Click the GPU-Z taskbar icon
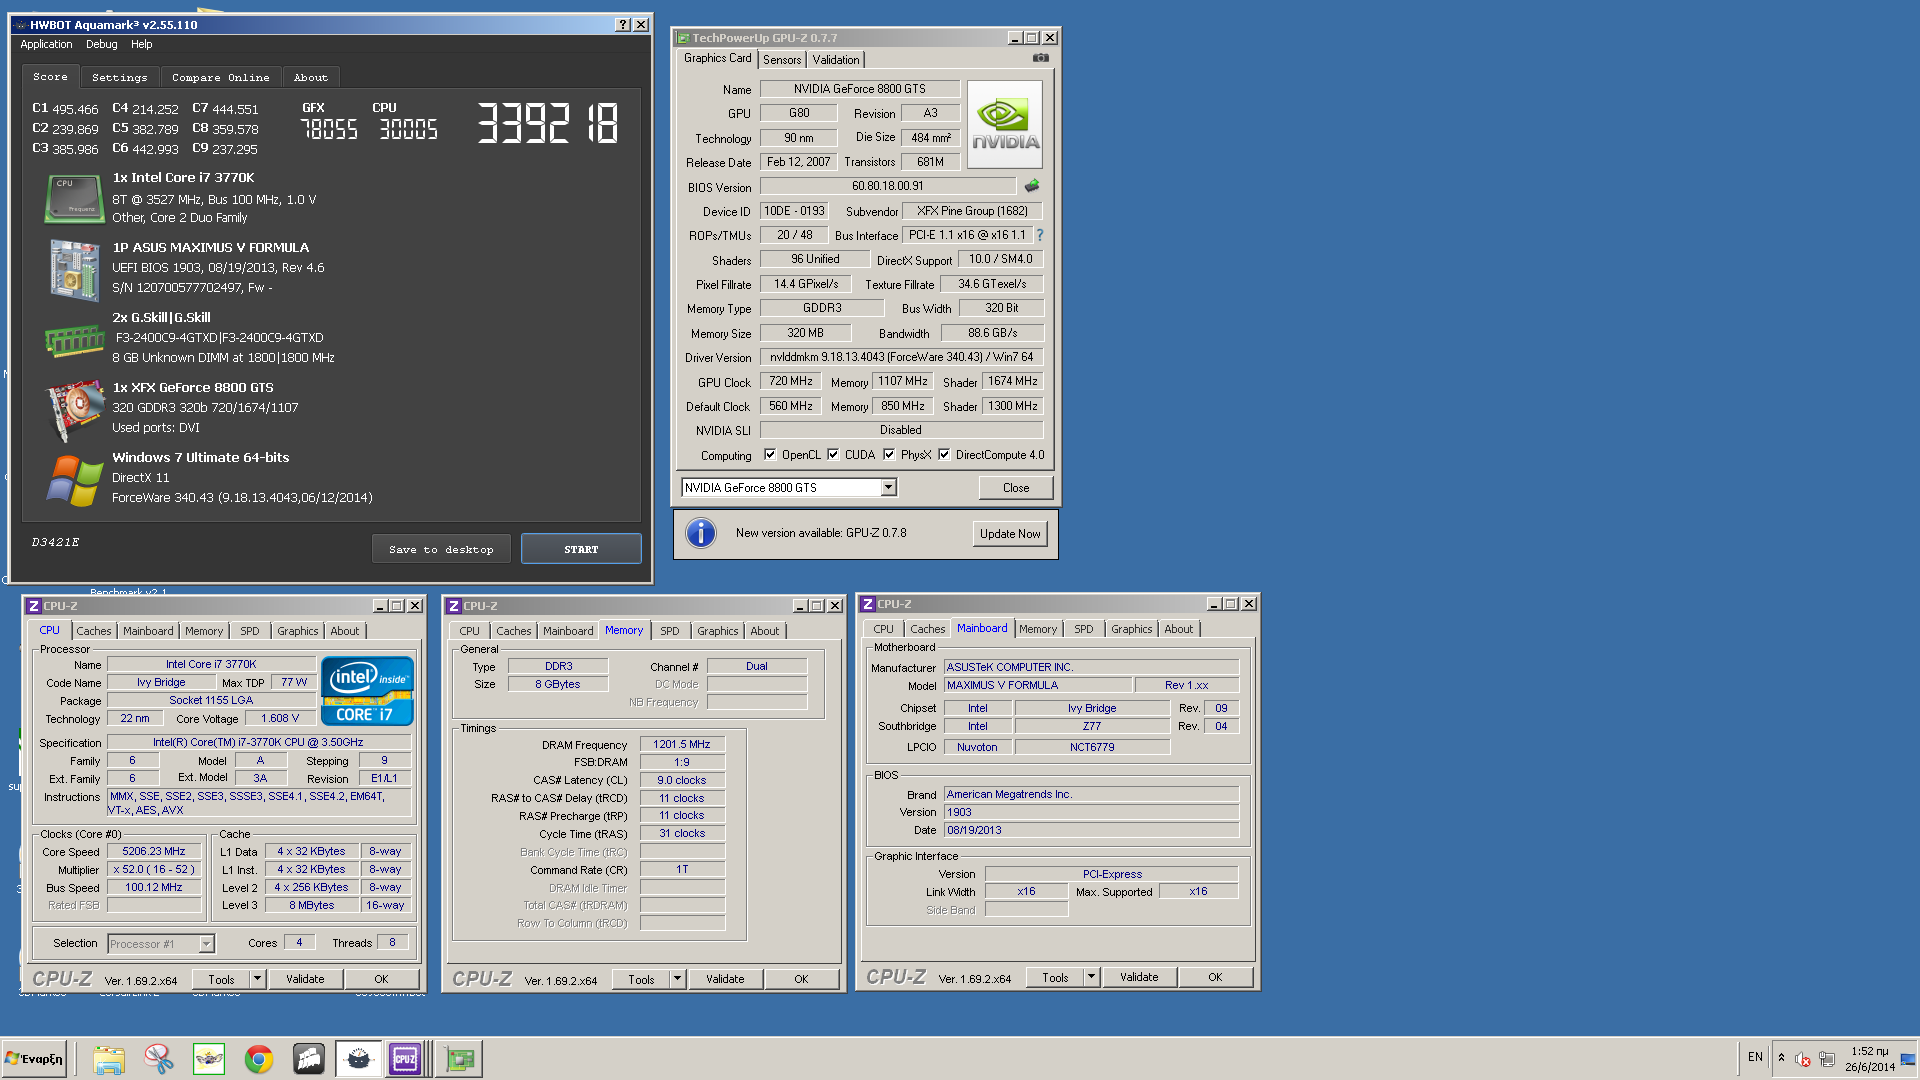The image size is (1920, 1080). 459,1058
